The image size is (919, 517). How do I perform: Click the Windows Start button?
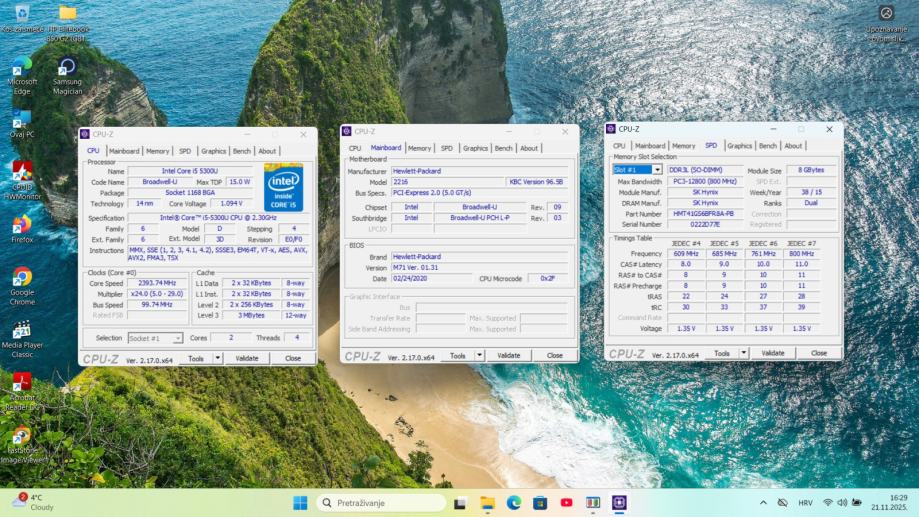click(x=300, y=502)
